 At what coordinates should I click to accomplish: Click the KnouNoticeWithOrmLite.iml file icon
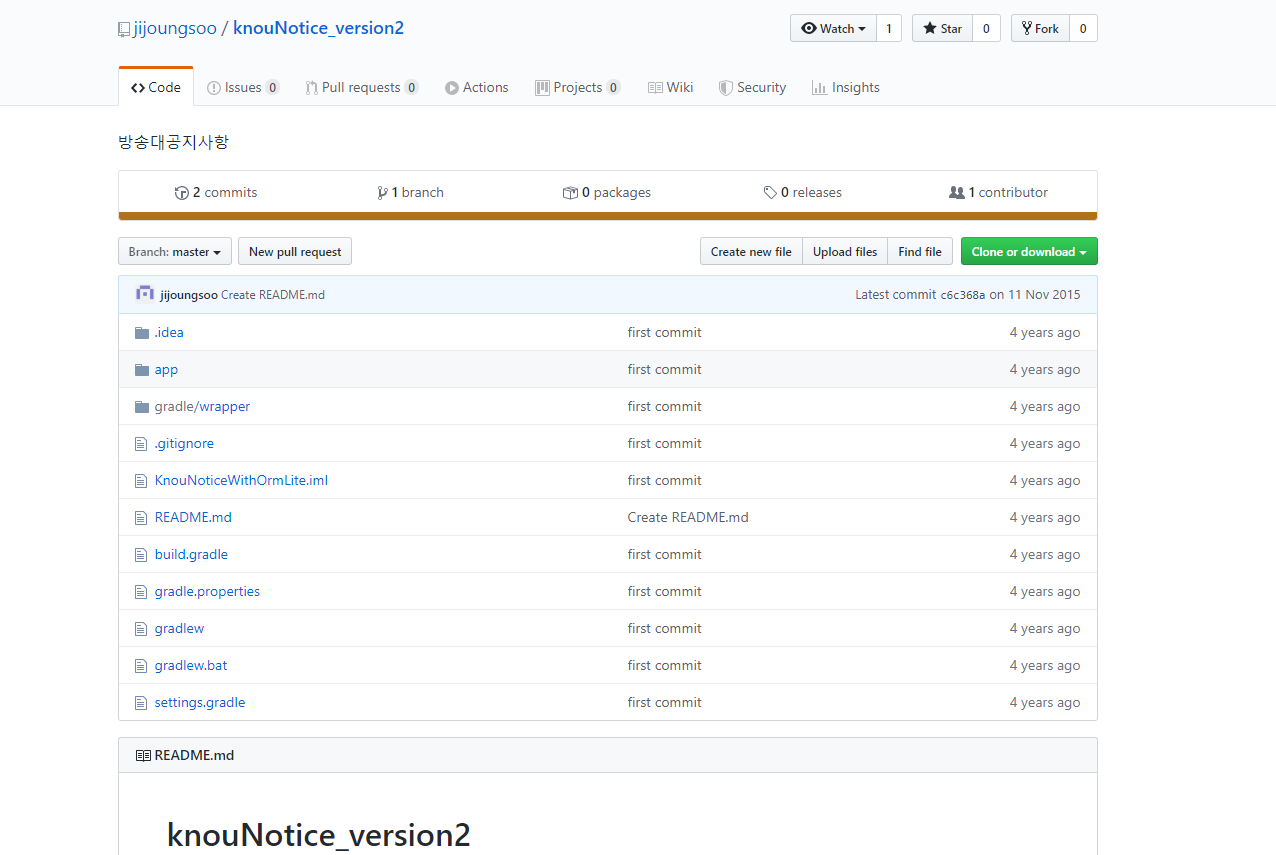point(141,481)
